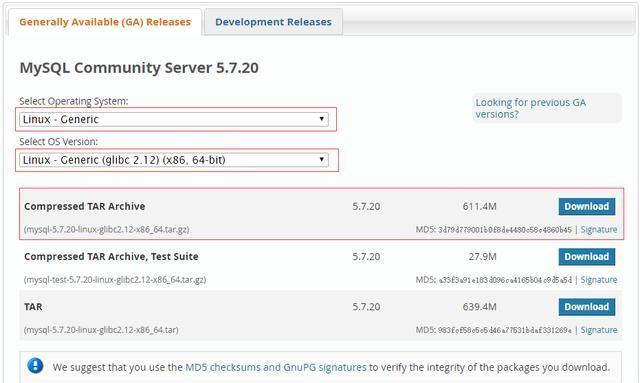
Task: Click the MySQL Community Server 5.7.20 heading
Action: (139, 68)
